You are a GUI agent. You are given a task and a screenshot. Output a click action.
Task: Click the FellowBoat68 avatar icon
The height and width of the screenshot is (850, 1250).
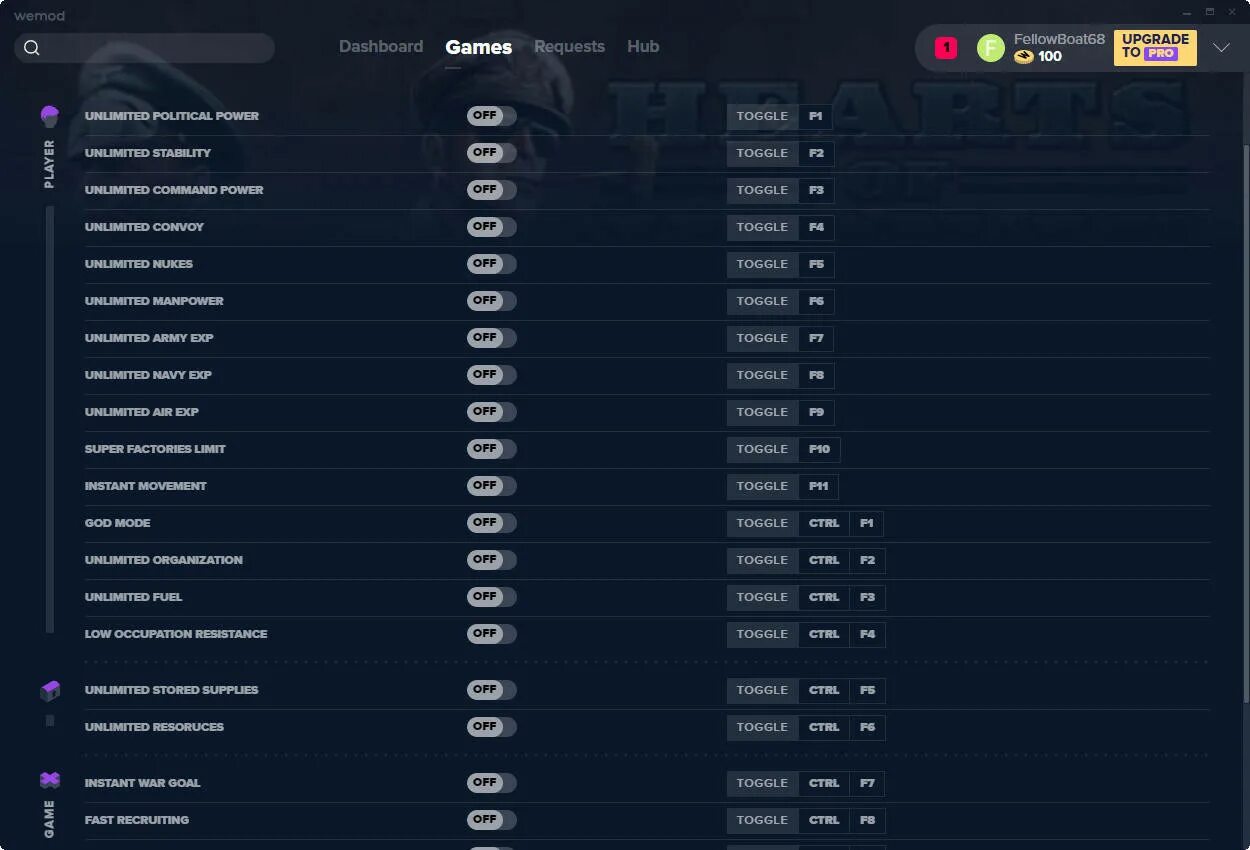(x=990, y=48)
